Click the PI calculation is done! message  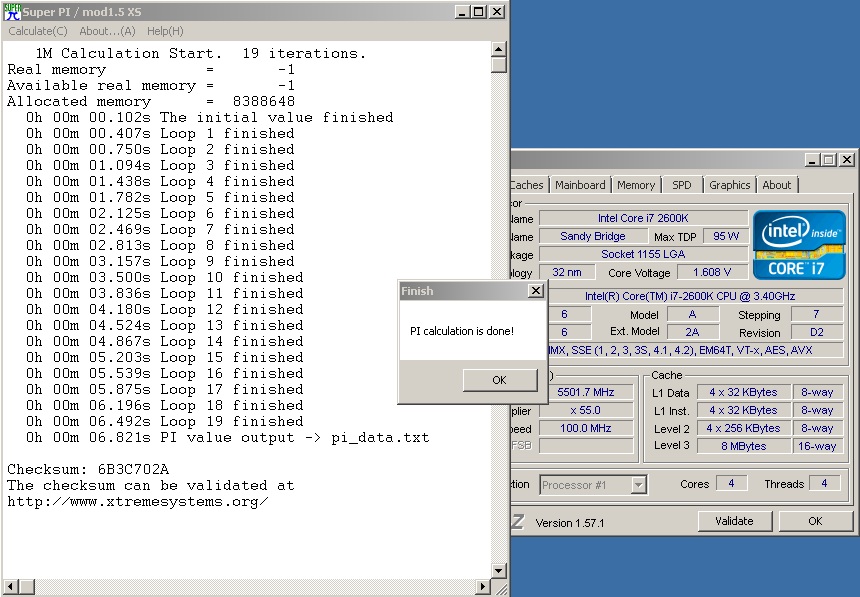coord(462,331)
